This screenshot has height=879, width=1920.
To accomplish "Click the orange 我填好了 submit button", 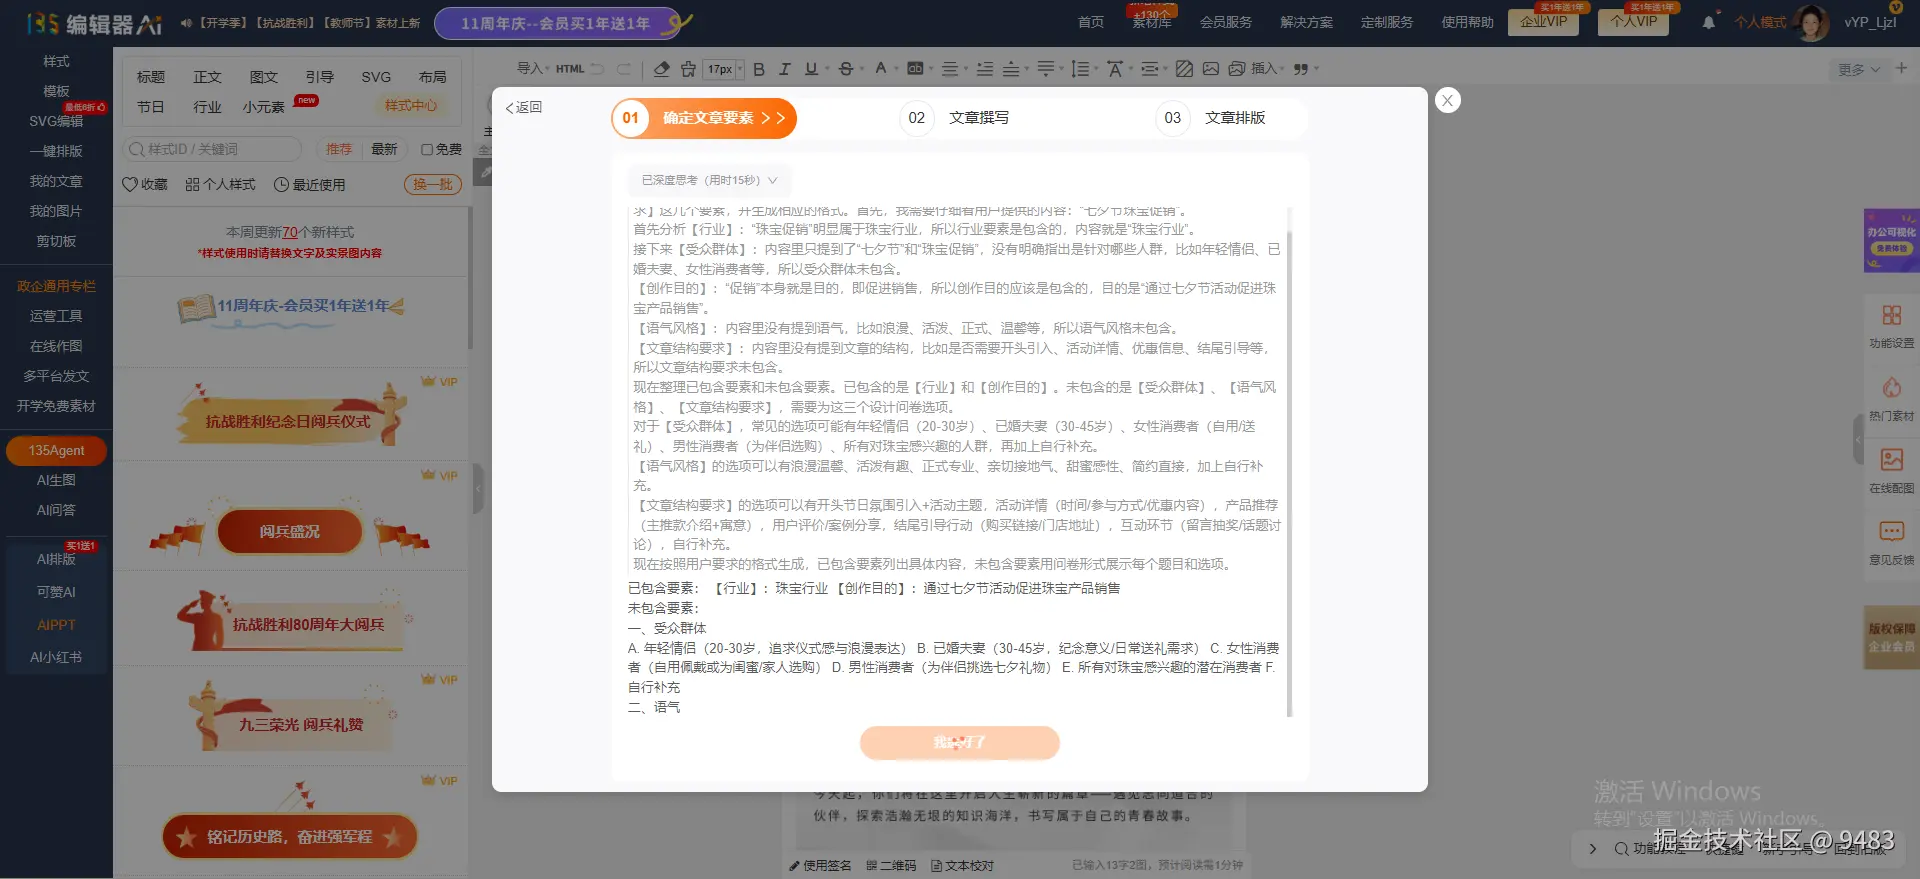I will 960,743.
